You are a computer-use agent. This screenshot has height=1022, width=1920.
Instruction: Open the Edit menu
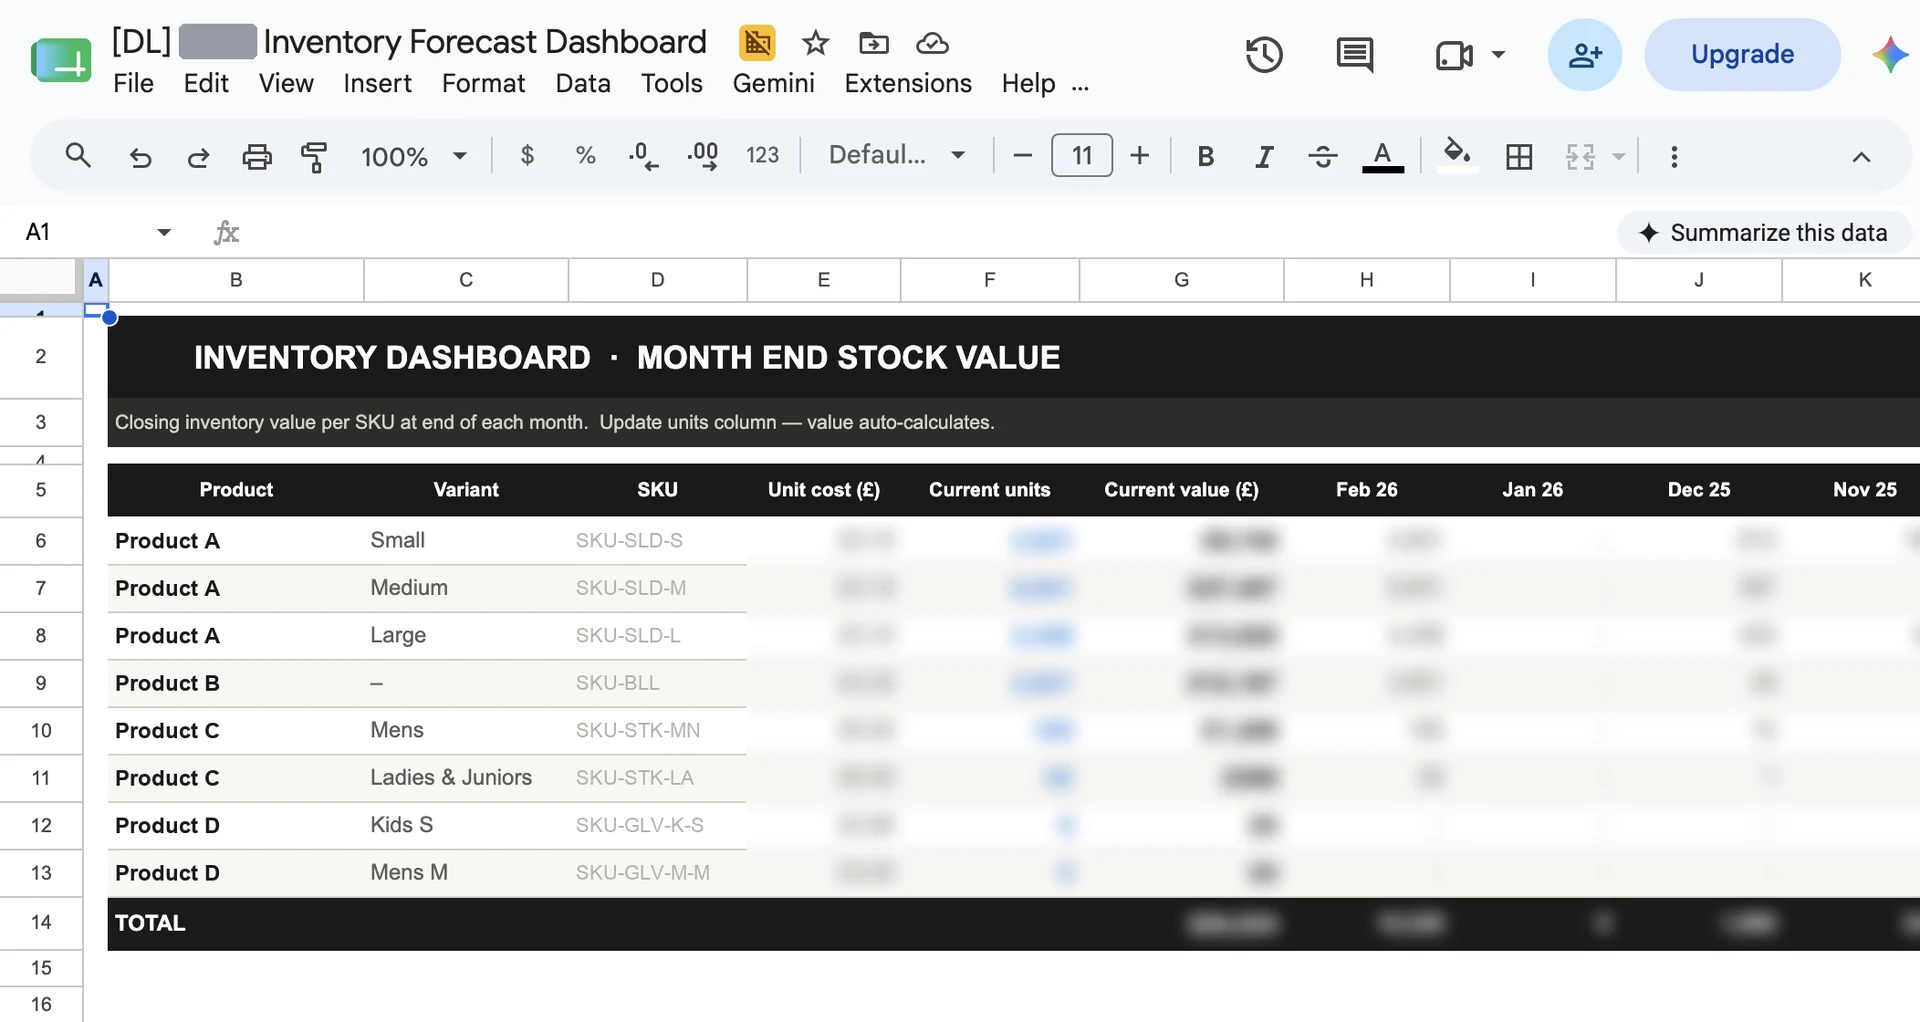pyautogui.click(x=206, y=83)
